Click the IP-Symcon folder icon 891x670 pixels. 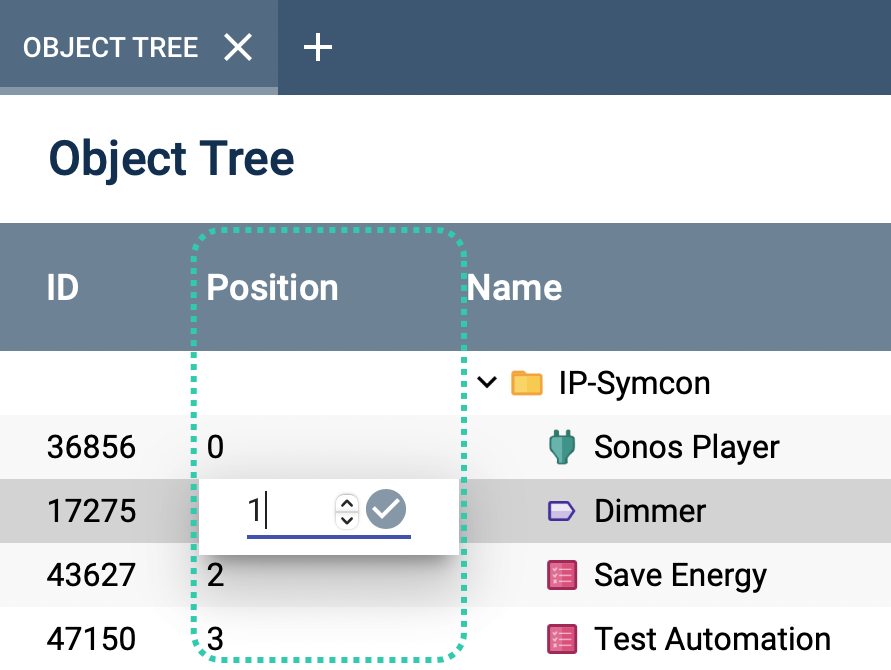pos(528,383)
